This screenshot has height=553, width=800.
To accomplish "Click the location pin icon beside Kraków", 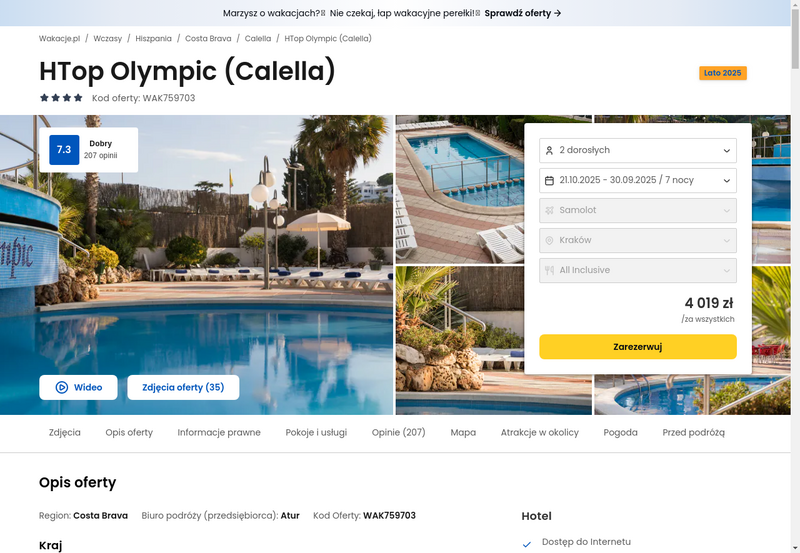I will coord(549,240).
